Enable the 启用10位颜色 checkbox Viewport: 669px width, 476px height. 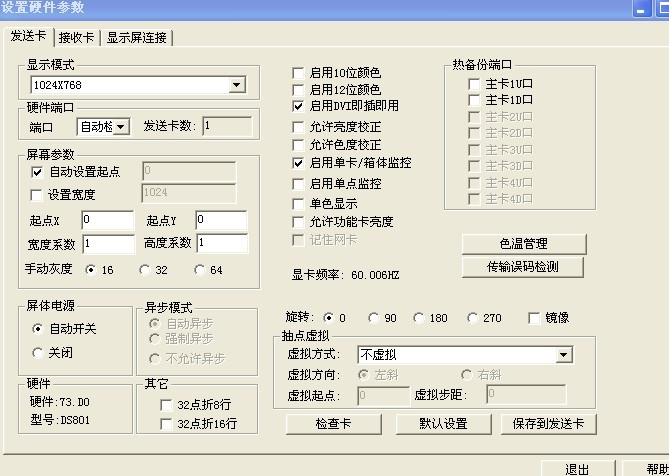298,73
